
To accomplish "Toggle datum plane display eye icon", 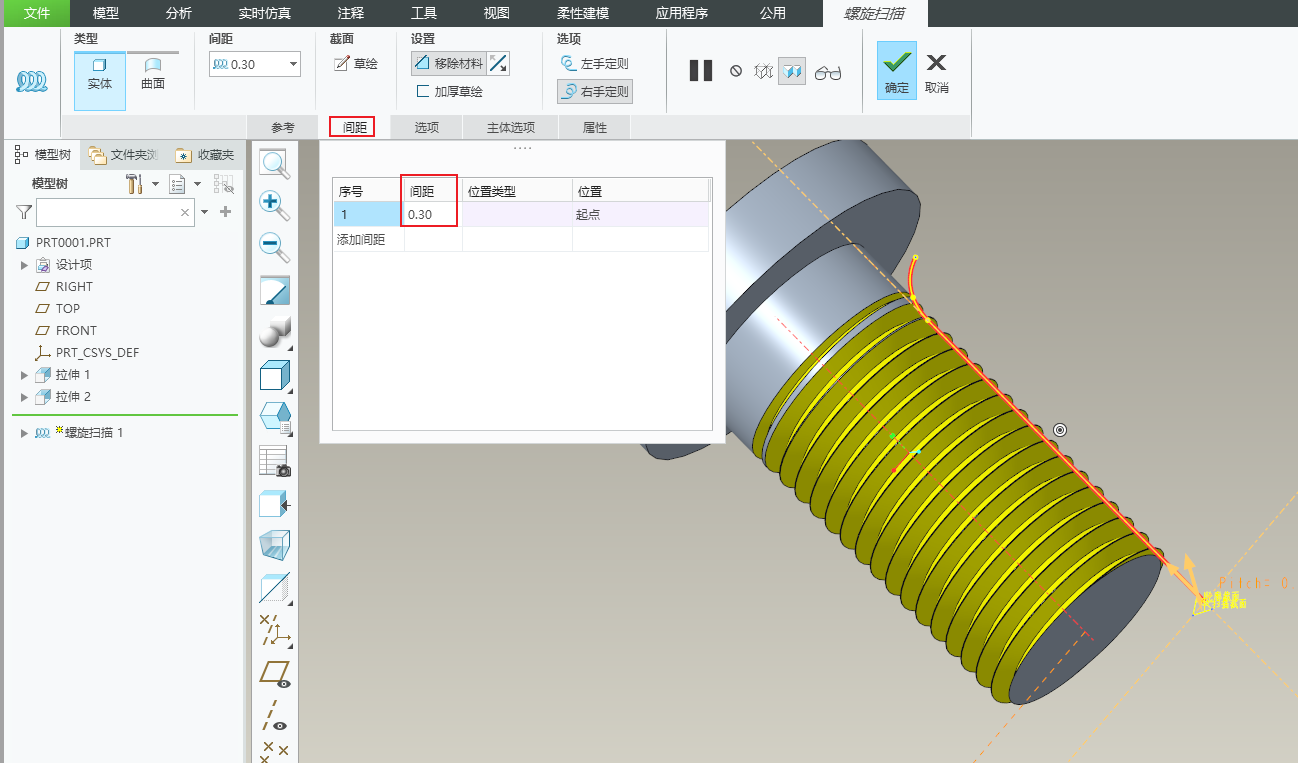I will point(274,673).
